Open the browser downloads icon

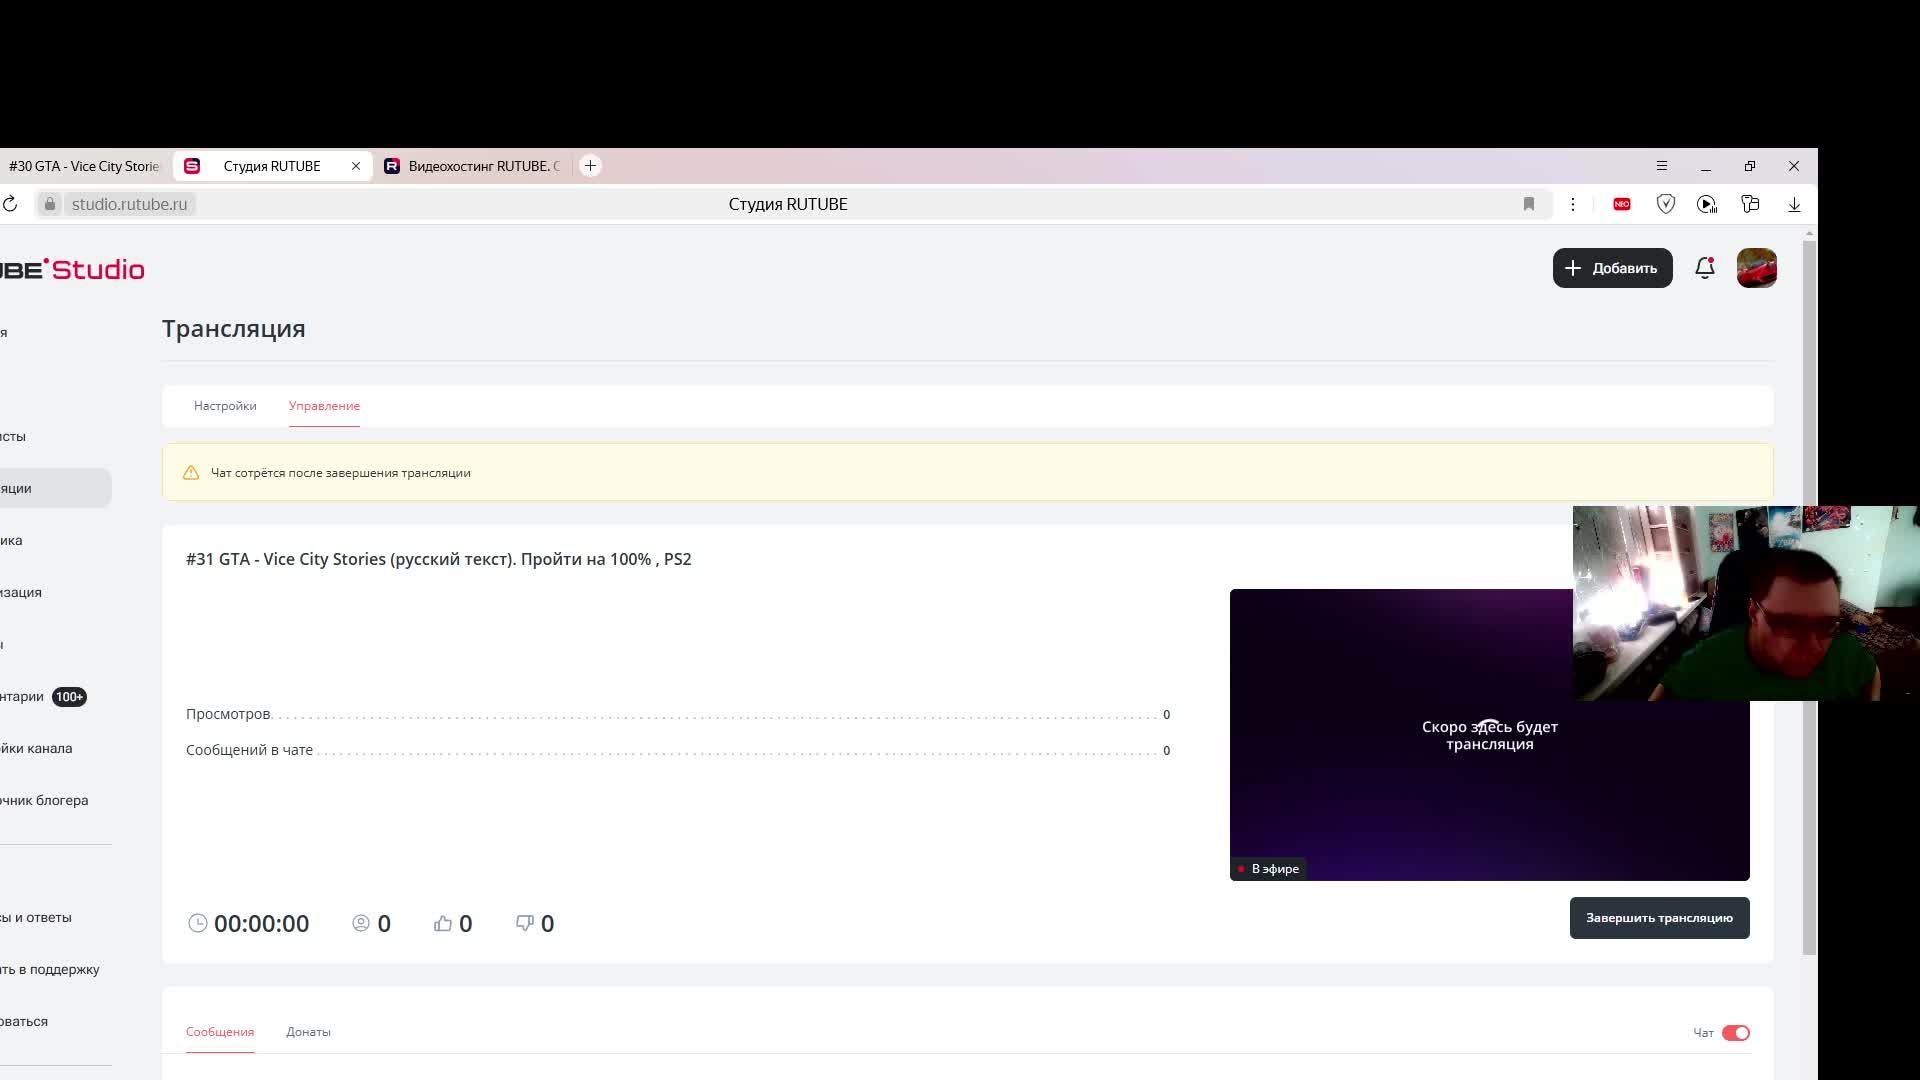1794,204
